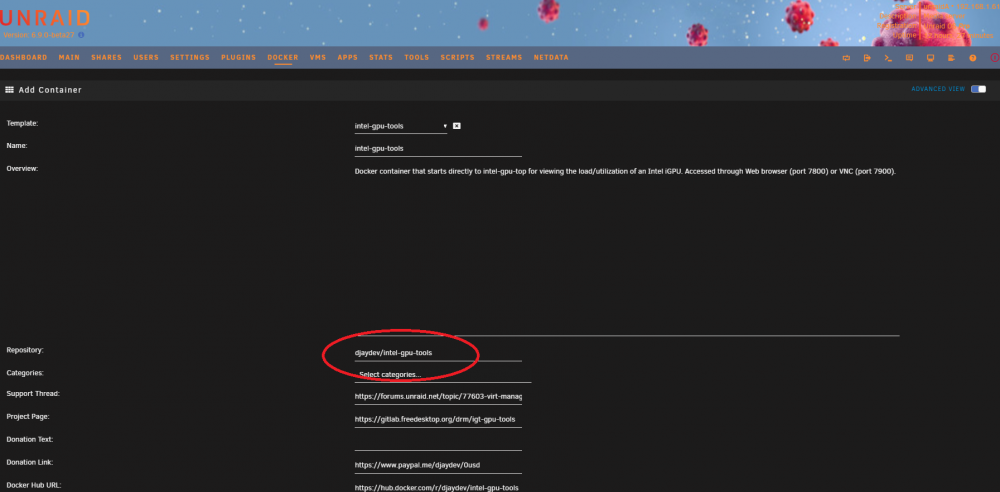Remove the template with the X icon
This screenshot has width=1000, height=492.
coord(457,126)
